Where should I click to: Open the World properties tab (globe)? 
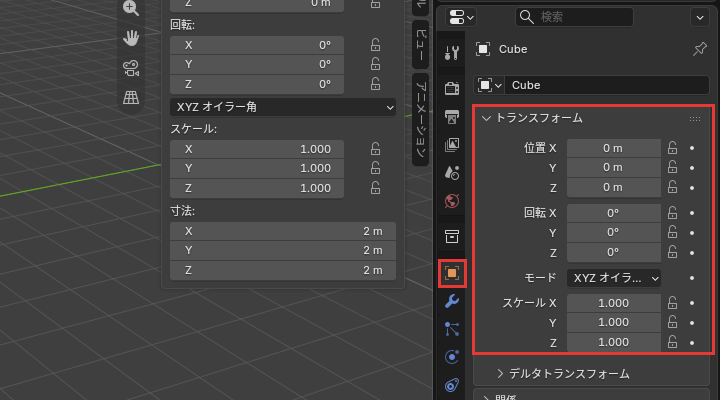coord(452,201)
